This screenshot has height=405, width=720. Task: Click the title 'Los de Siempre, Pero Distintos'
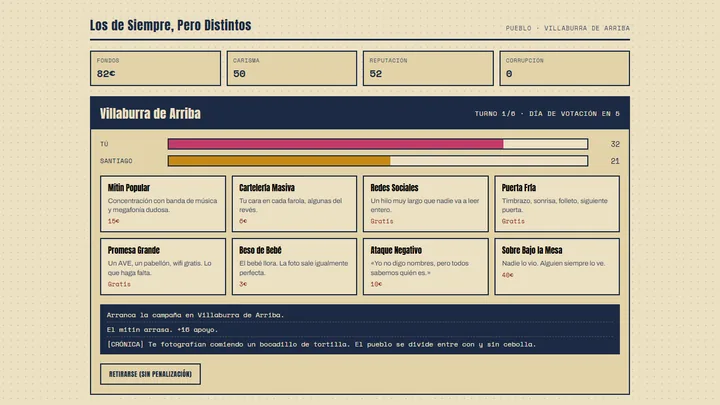170,25
